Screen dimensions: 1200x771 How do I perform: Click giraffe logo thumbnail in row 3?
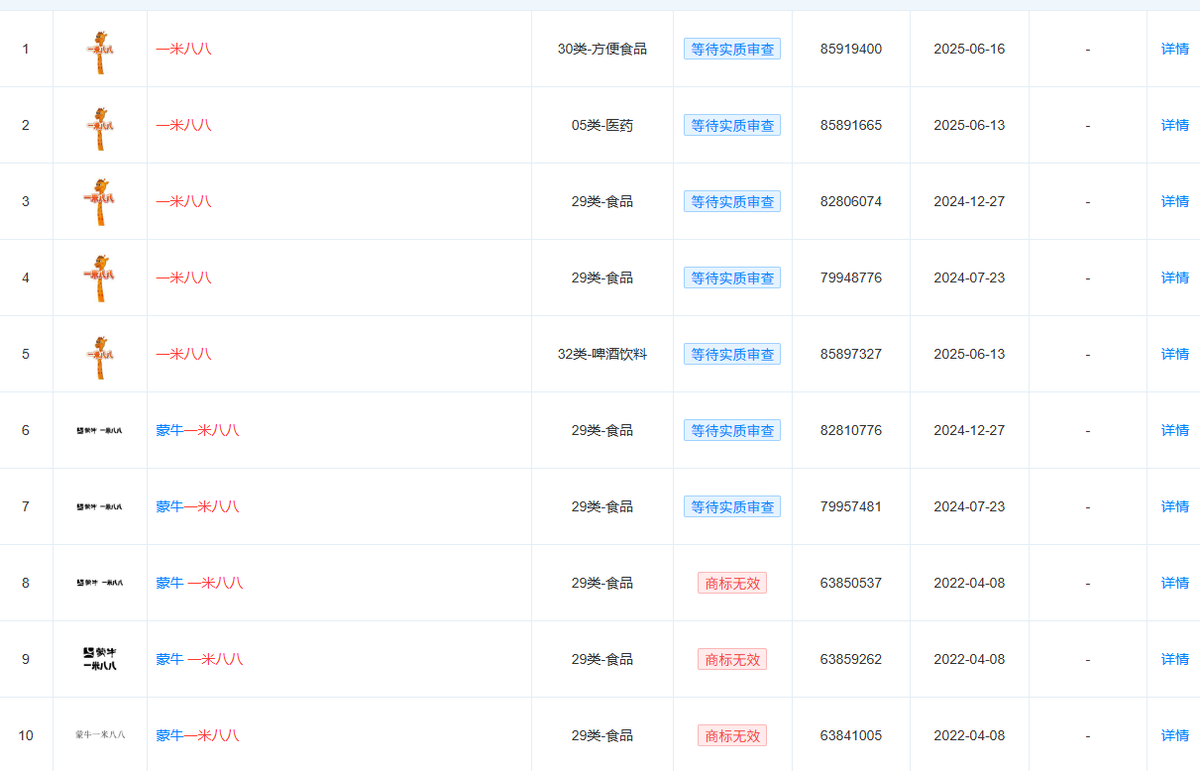100,203
